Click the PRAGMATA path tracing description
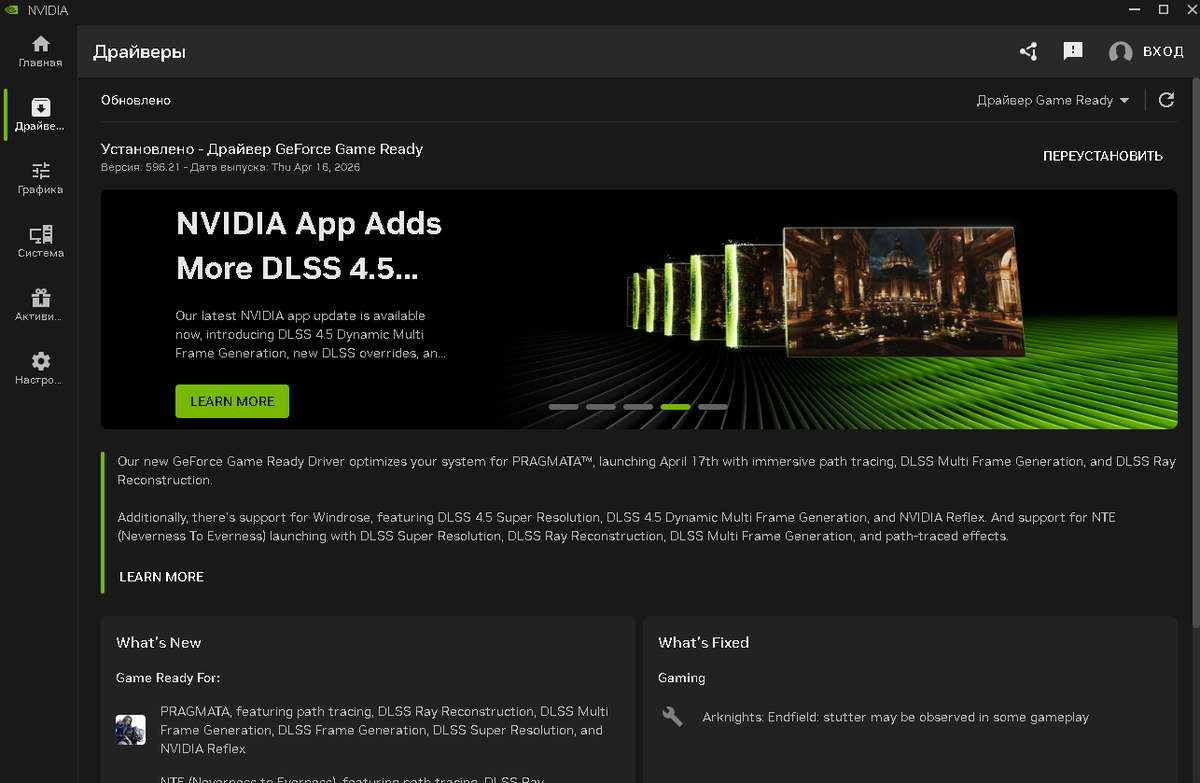 385,730
